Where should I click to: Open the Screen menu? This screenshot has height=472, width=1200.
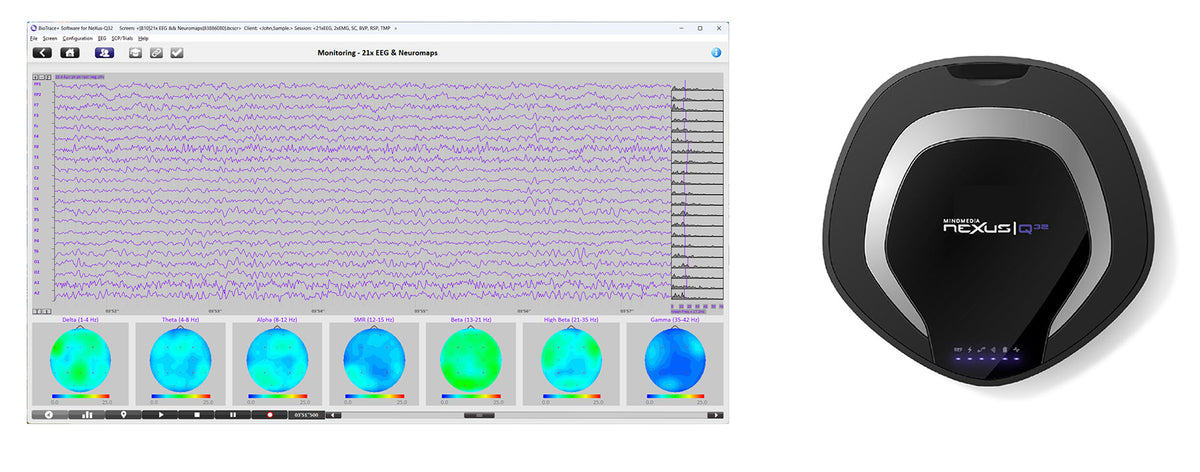[50, 38]
